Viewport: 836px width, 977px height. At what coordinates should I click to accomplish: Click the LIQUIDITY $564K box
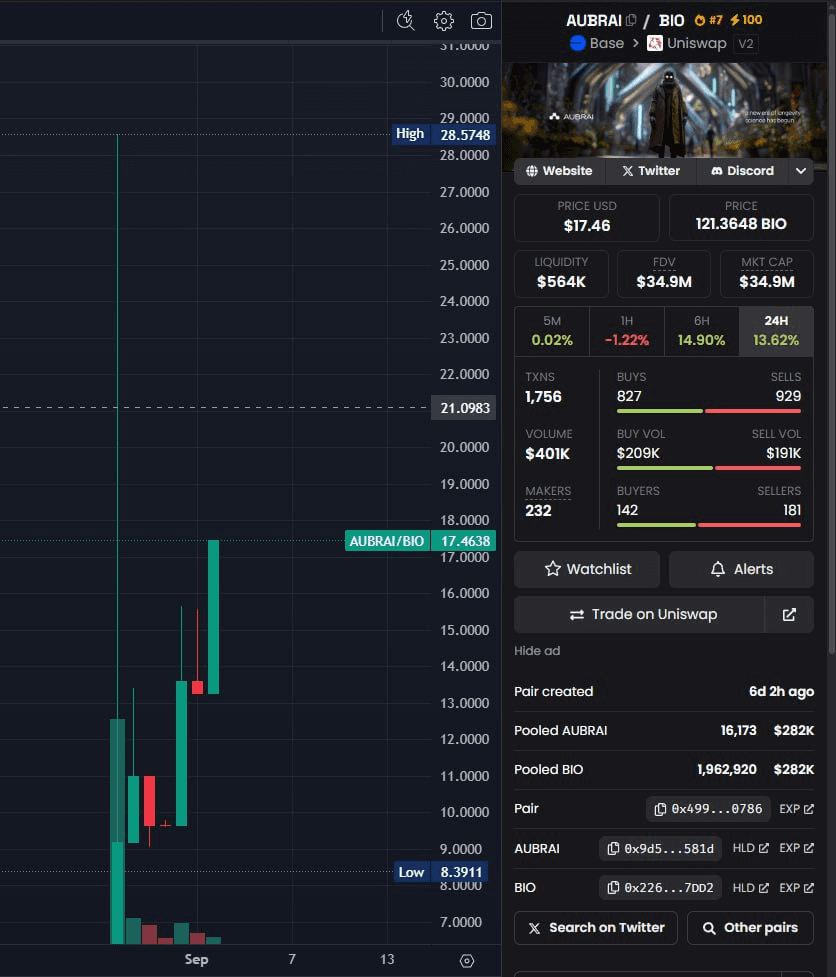point(561,274)
